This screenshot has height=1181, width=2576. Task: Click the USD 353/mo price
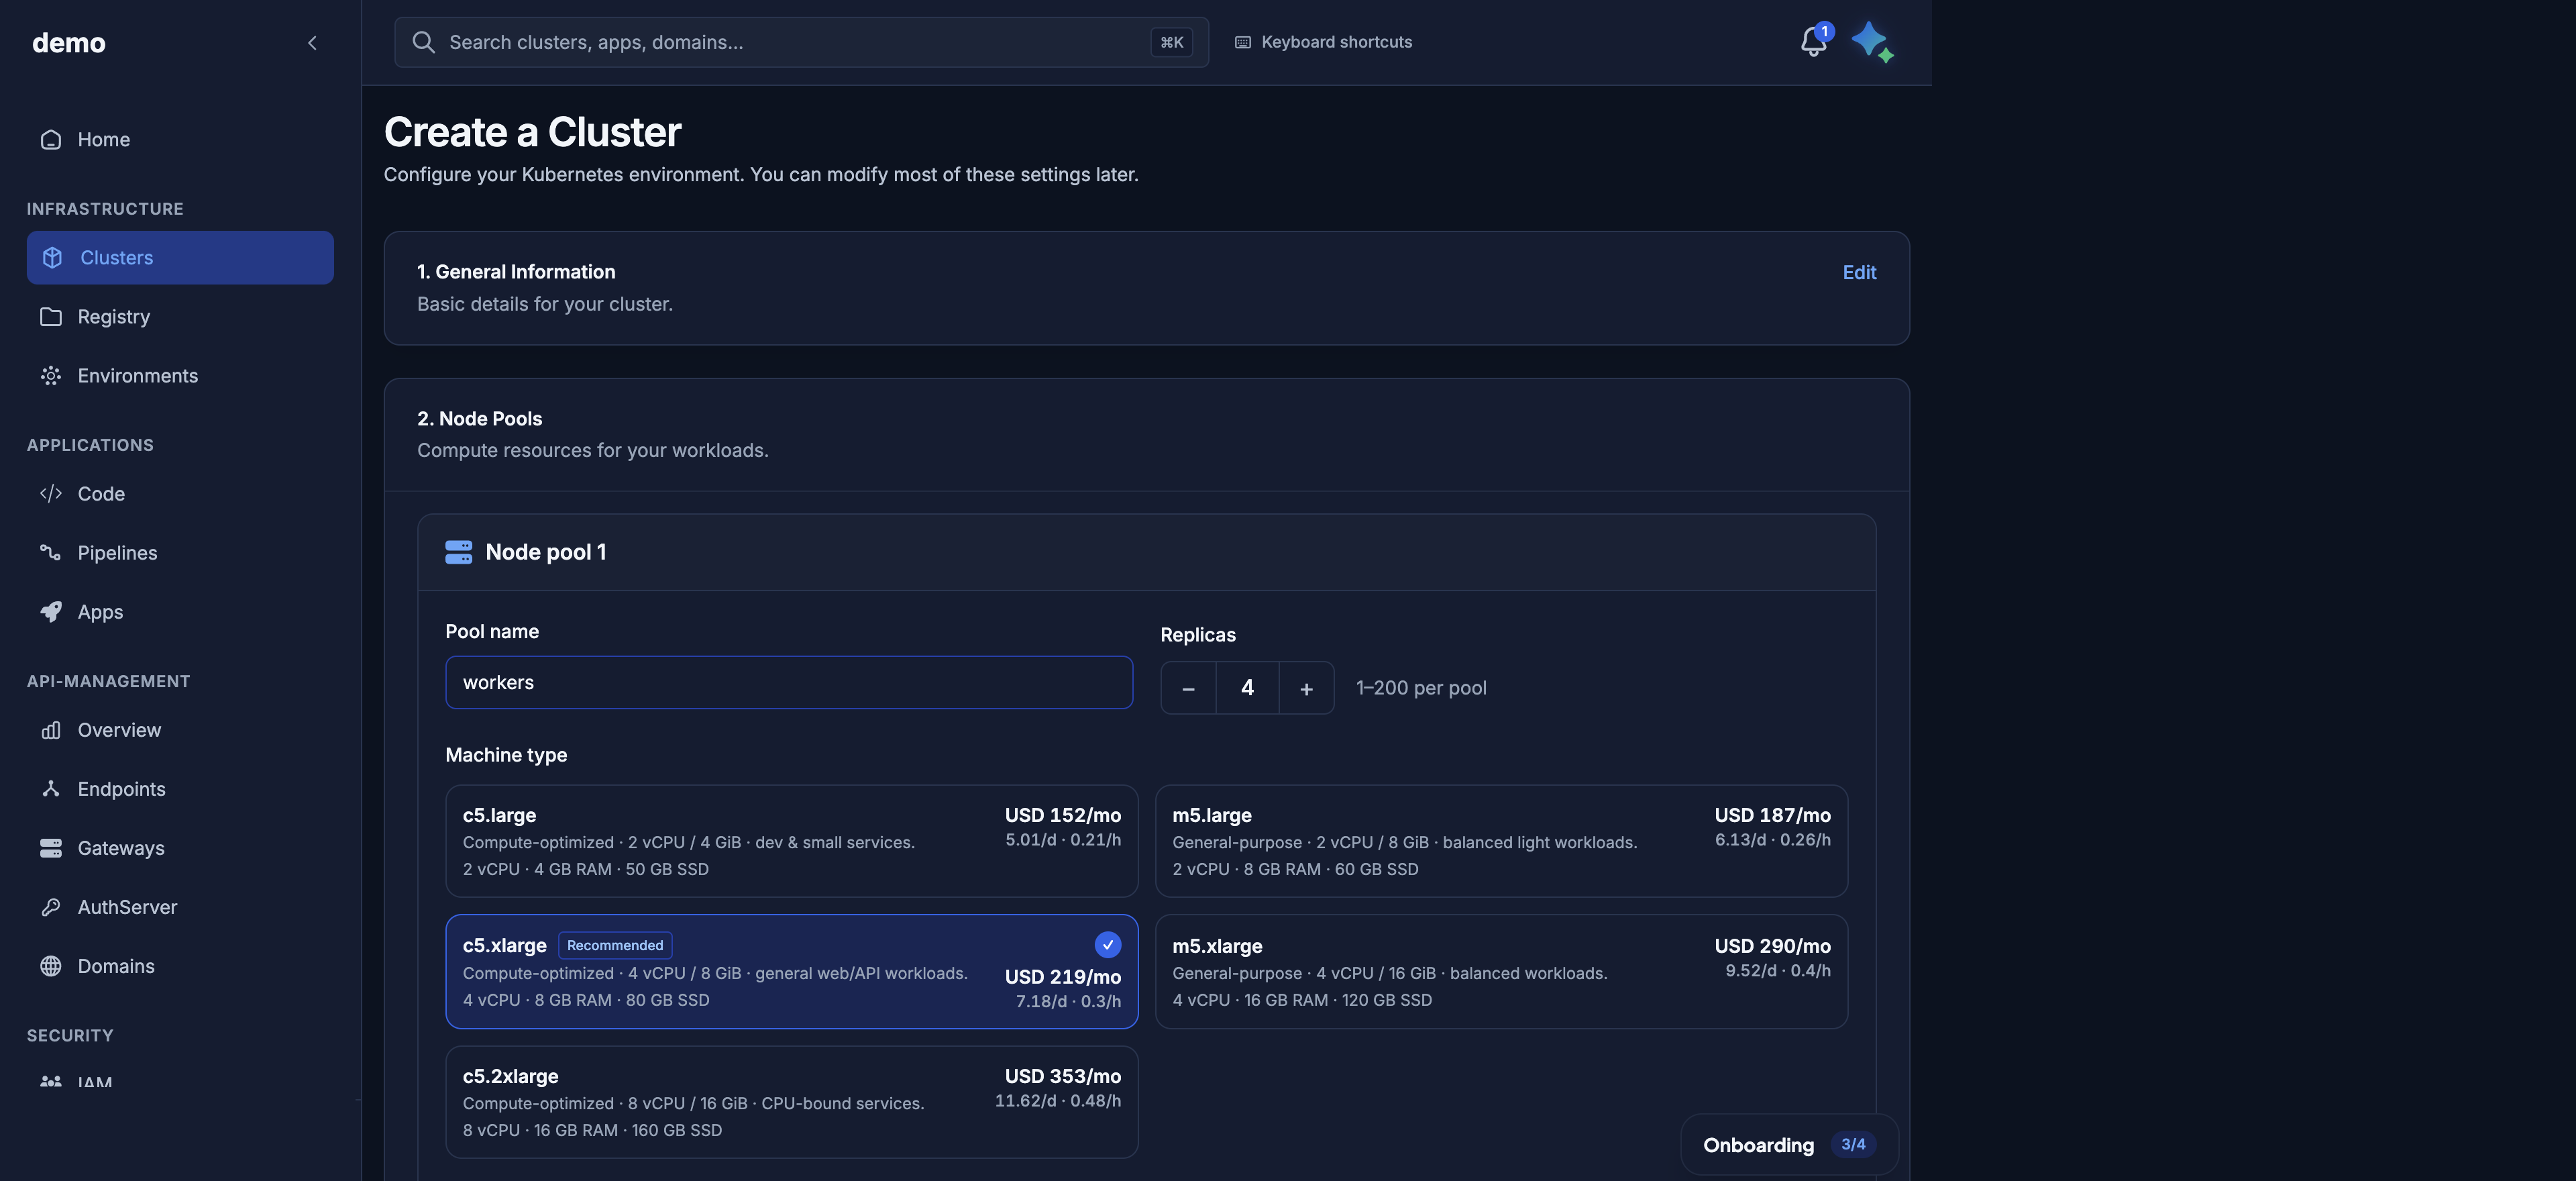1062,1076
